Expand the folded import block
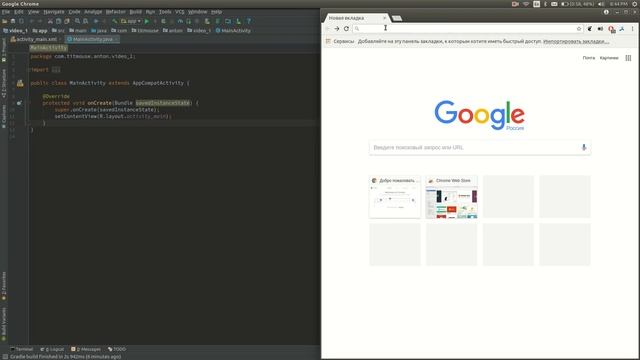The height and width of the screenshot is (360, 640). [56, 70]
